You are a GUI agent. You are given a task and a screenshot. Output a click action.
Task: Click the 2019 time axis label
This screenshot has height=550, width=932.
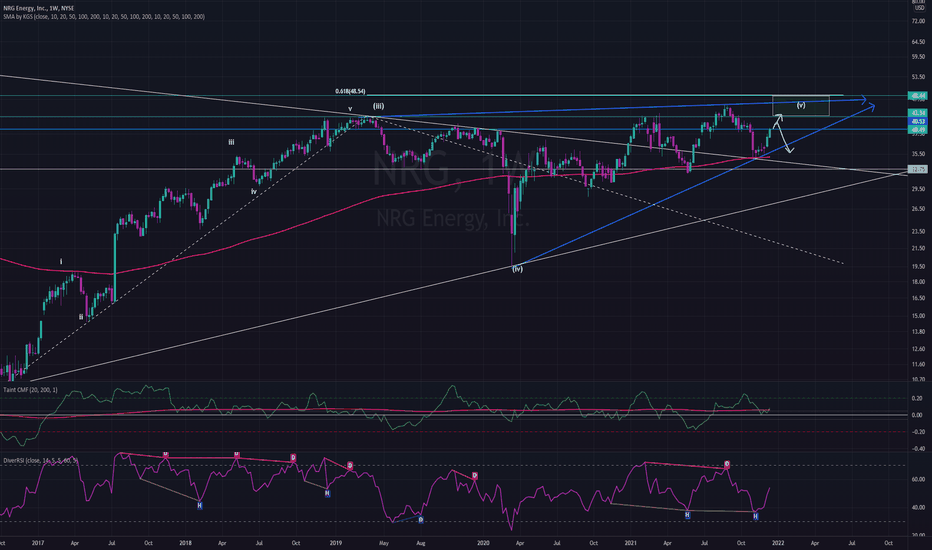click(x=335, y=543)
